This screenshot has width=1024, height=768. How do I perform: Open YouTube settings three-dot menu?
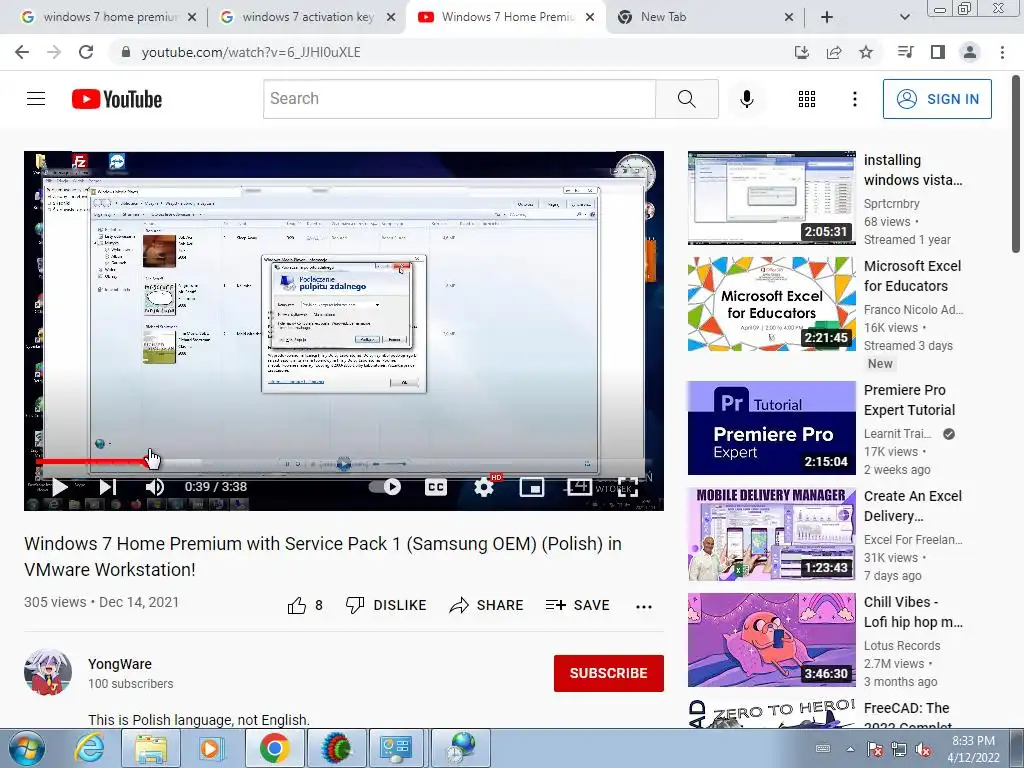pyautogui.click(x=854, y=99)
